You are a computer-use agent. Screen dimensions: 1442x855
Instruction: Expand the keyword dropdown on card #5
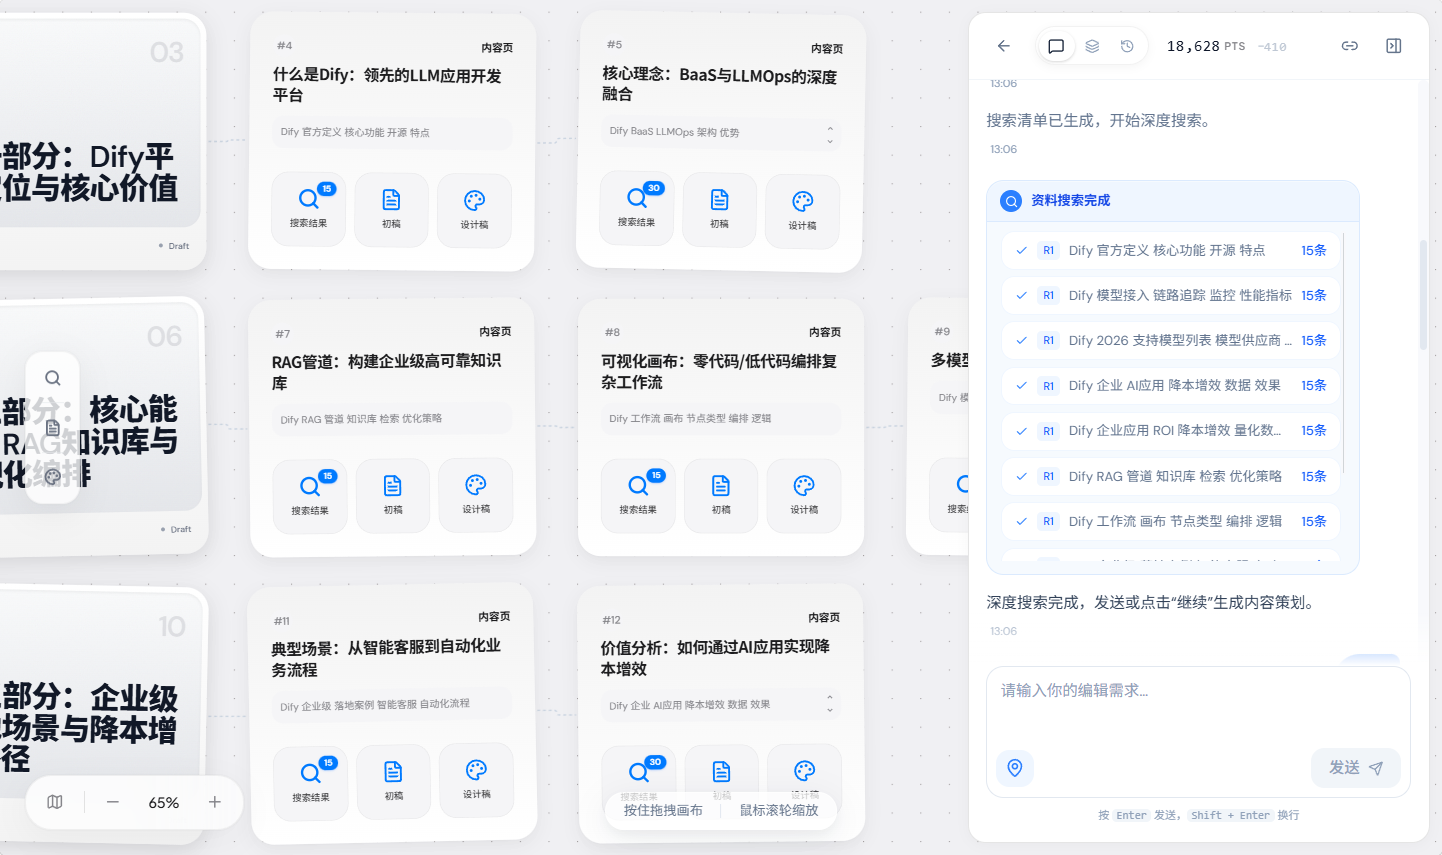[830, 134]
